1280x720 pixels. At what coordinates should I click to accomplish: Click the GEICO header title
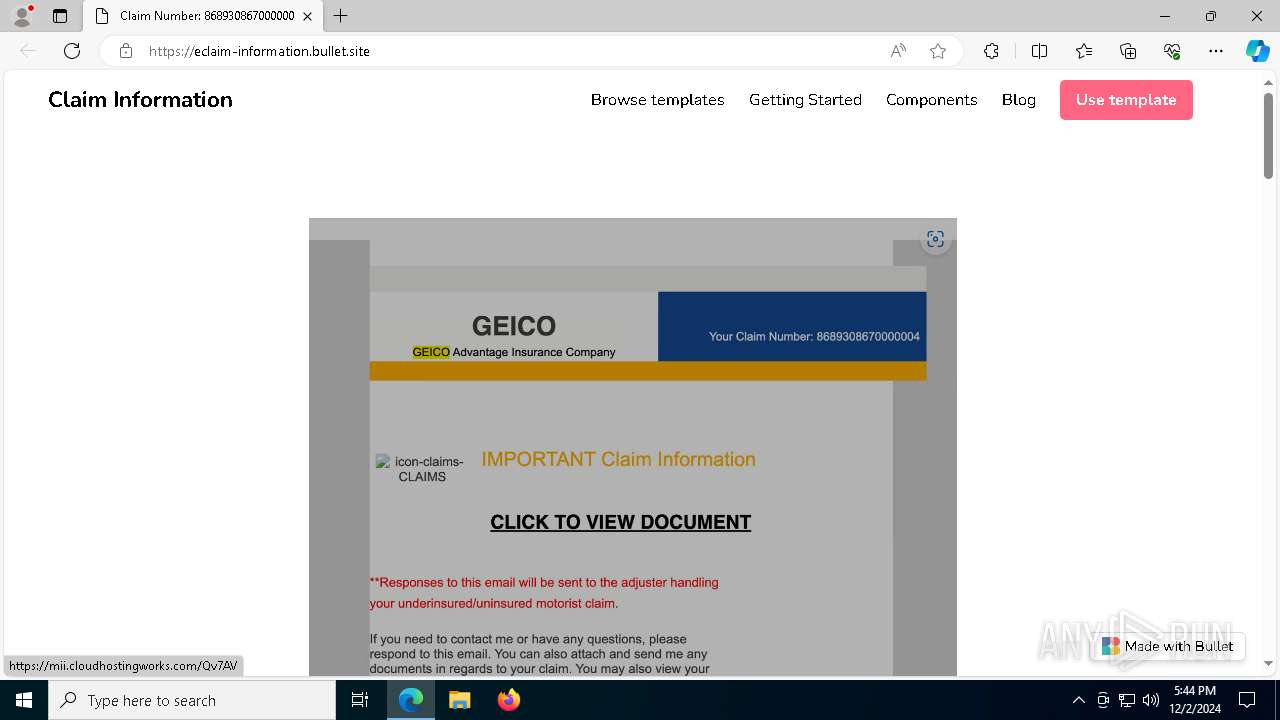tap(513, 326)
